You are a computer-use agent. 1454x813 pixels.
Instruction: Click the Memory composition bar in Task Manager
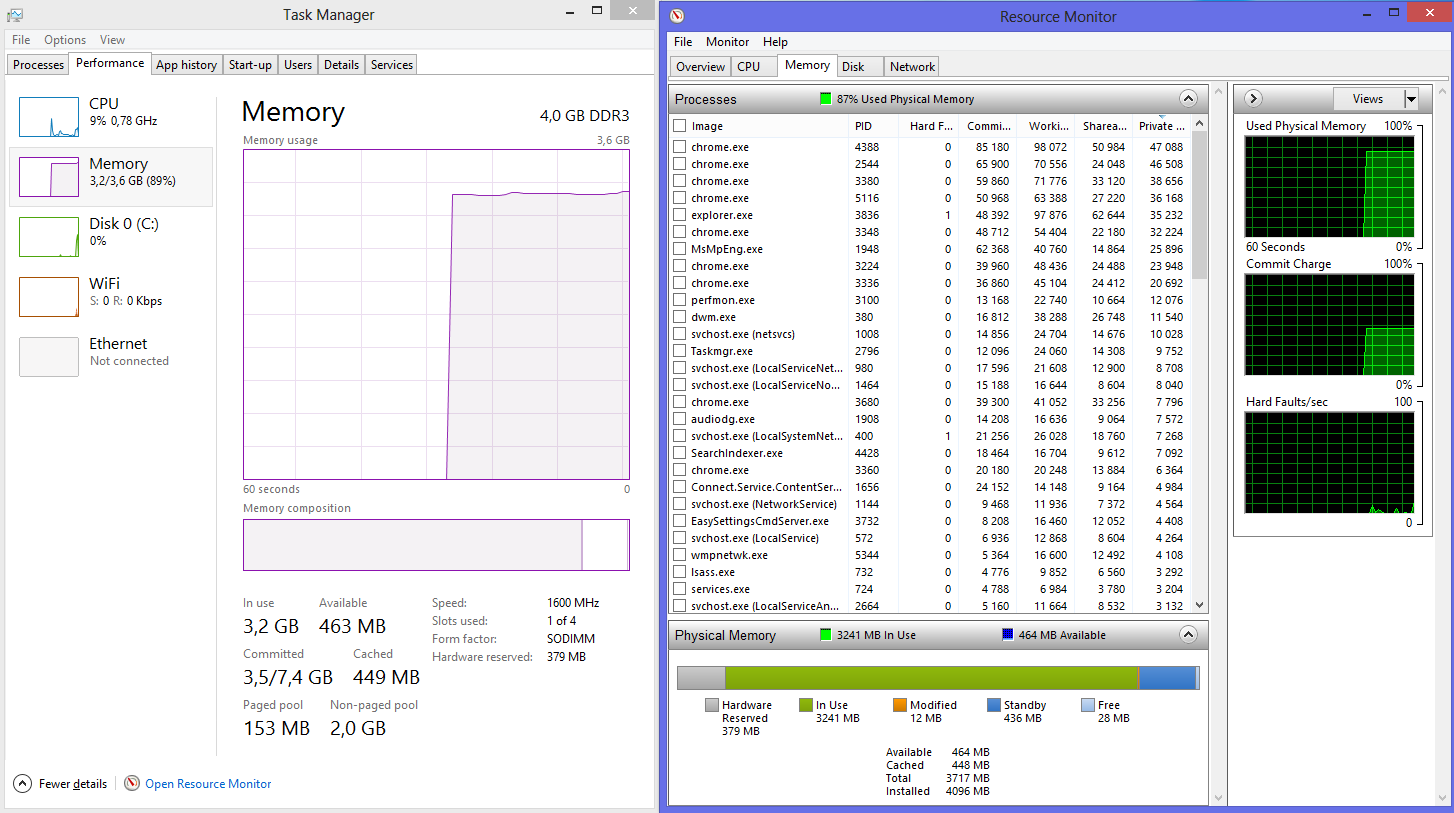click(436, 545)
